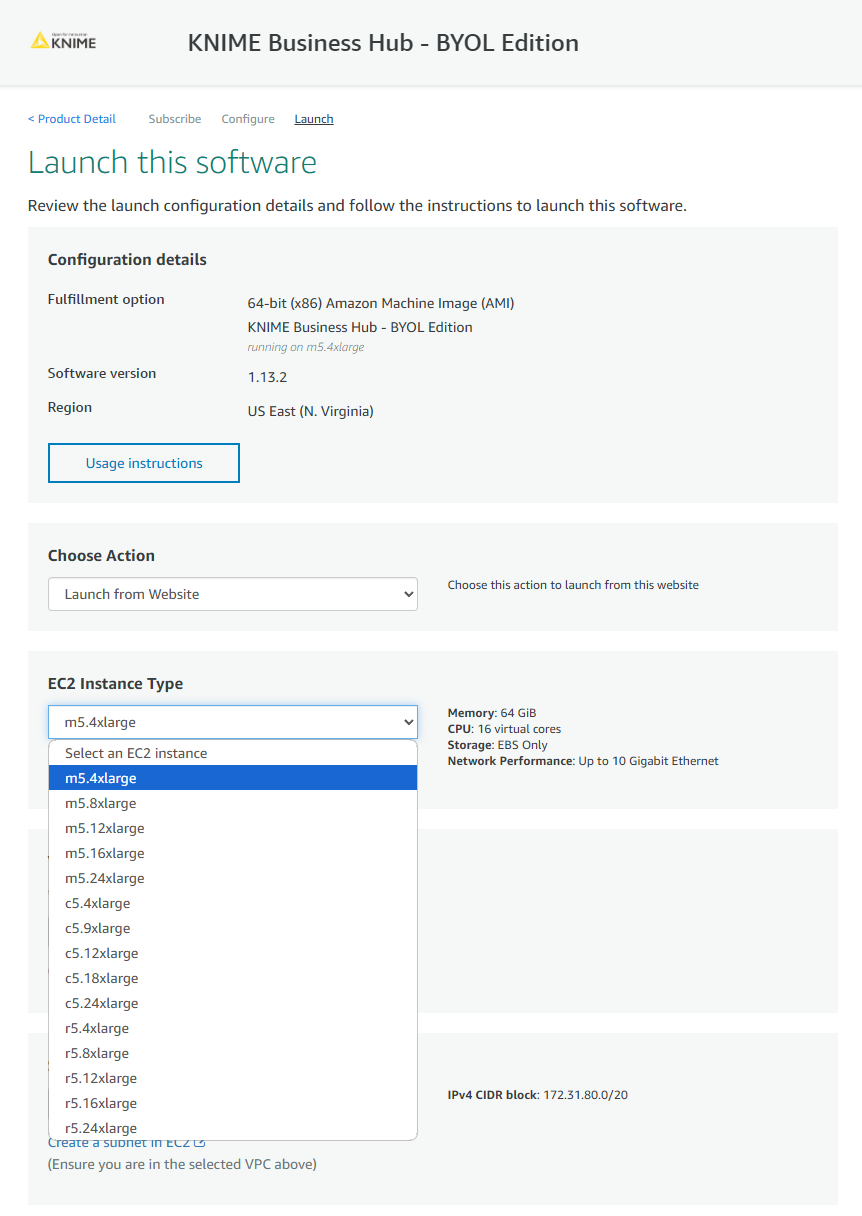This screenshot has height=1216, width=862.
Task: Click the external link icon beside subnet link
Action: 200,1143
